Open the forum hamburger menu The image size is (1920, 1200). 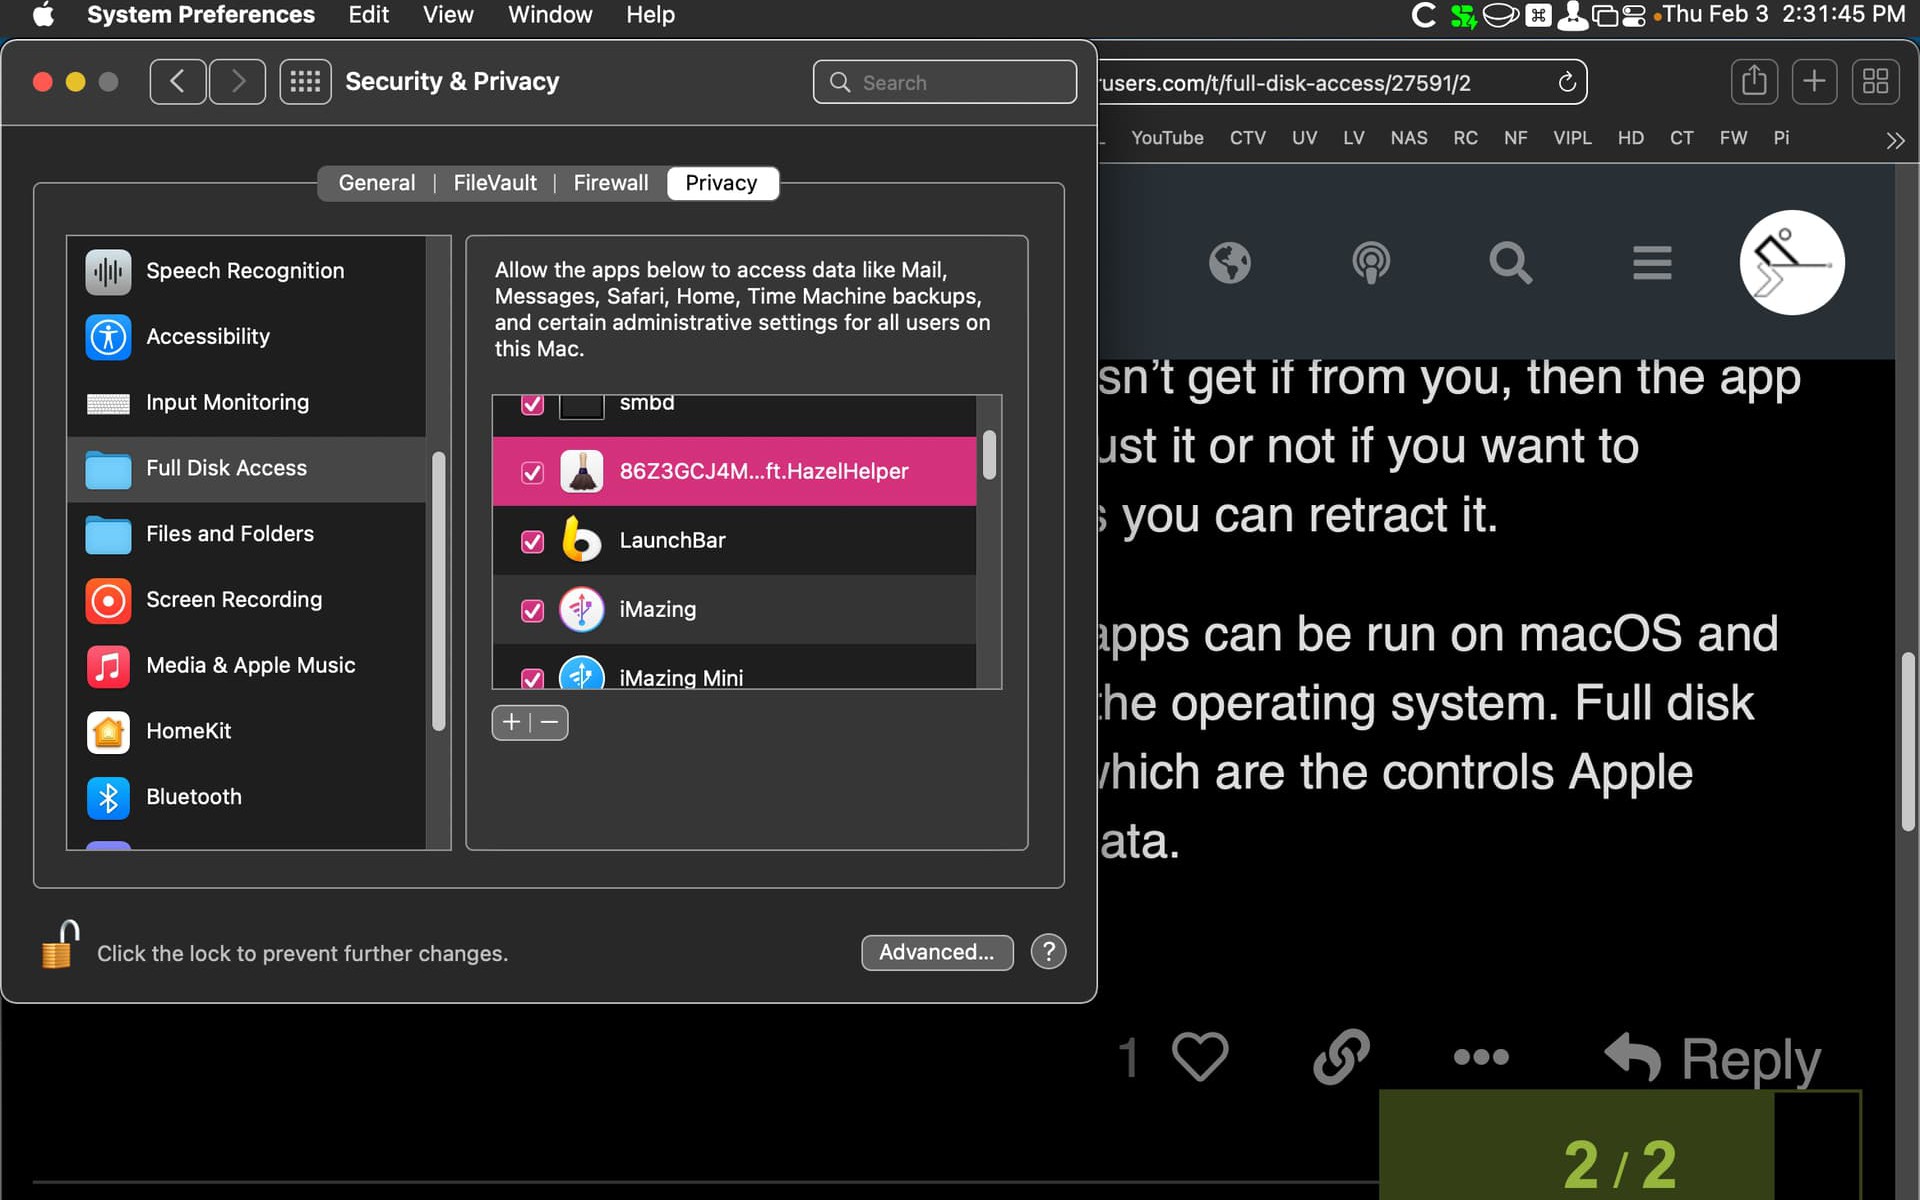[x=1652, y=263]
